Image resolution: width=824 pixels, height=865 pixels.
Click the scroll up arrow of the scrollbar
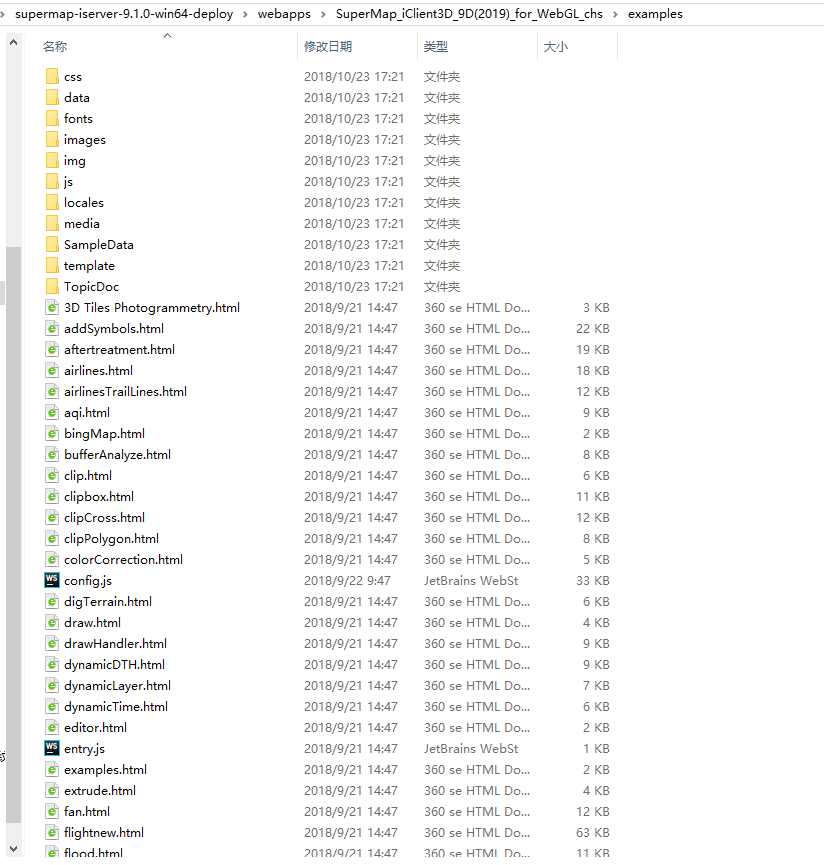13,42
